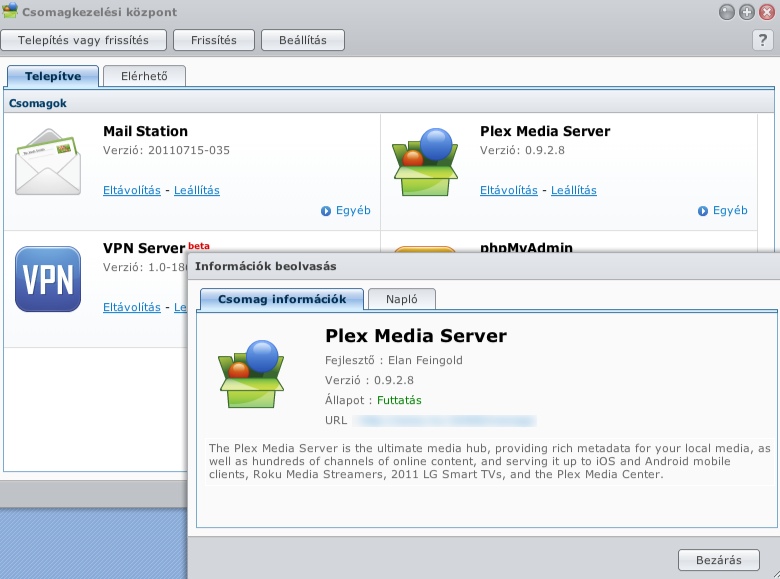Click Eltávolítás link under VPN Server
Screen dimensions: 780x579
132,307
